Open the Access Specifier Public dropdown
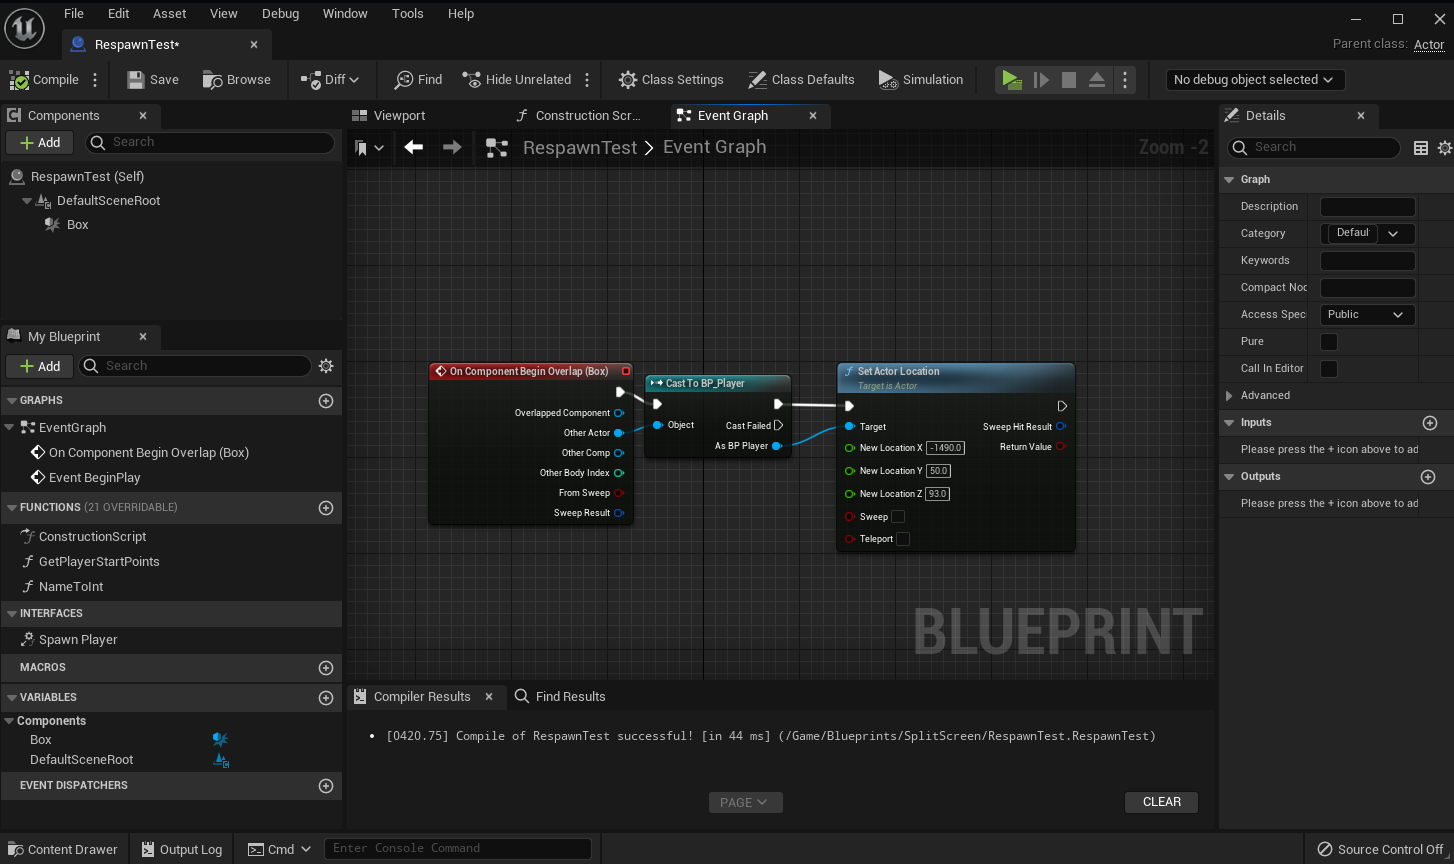Image resolution: width=1454 pixels, height=864 pixels. click(1366, 315)
